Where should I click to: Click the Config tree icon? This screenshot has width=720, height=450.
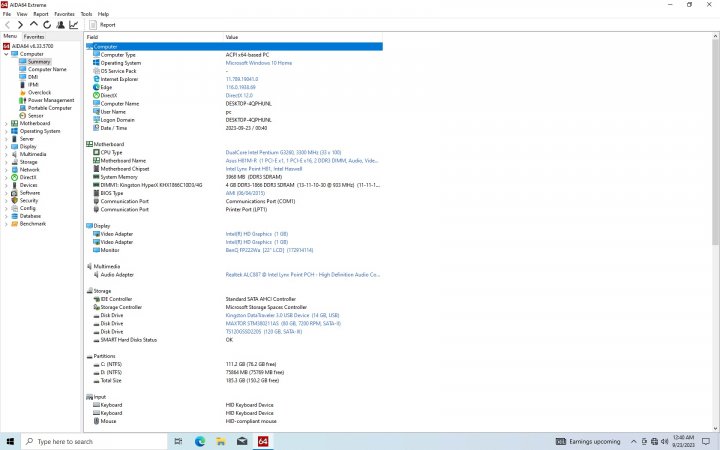pyautogui.click(x=14, y=208)
